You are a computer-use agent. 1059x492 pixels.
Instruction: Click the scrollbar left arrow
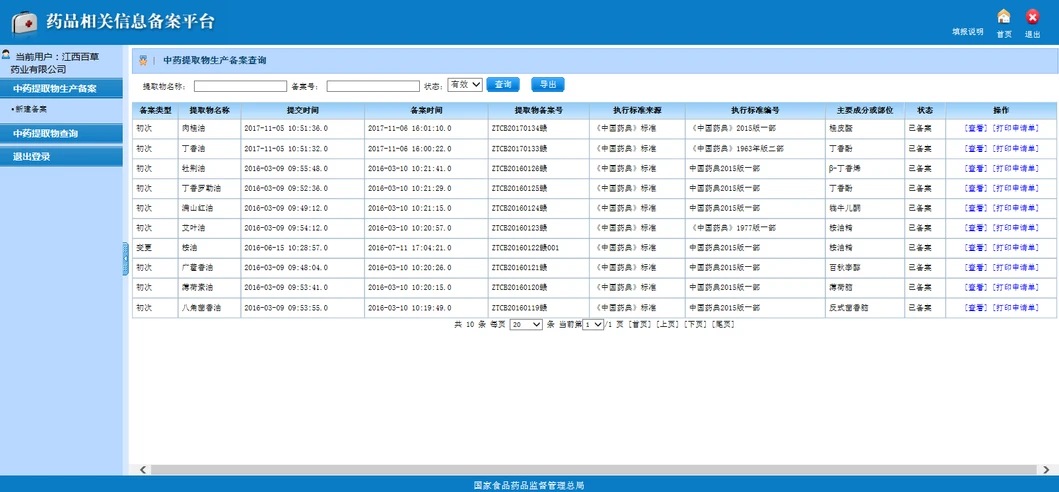tap(142, 469)
